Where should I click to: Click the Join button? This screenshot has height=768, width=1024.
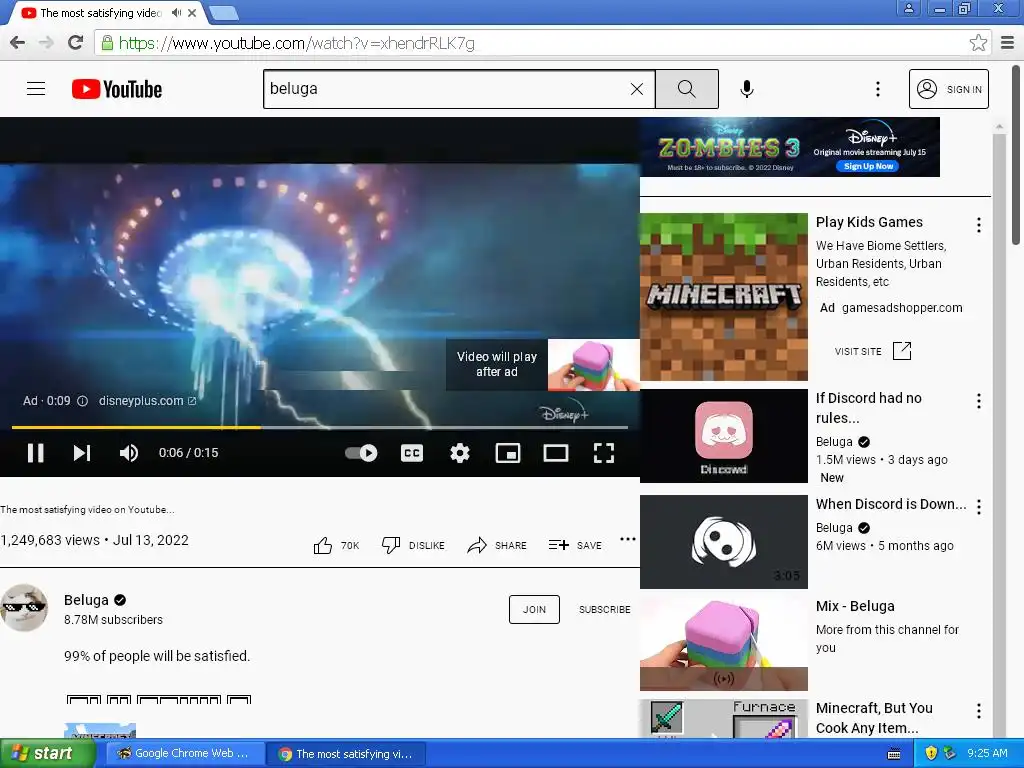coord(534,609)
